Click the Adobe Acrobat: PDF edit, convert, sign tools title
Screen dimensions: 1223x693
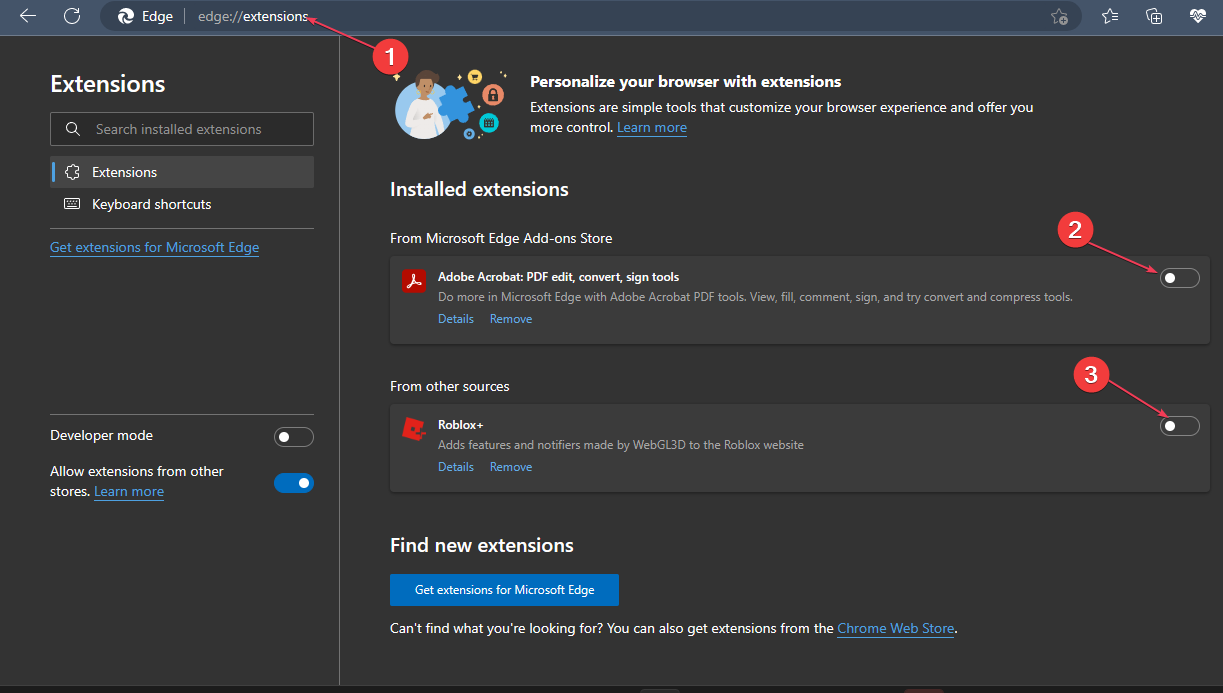pos(559,277)
